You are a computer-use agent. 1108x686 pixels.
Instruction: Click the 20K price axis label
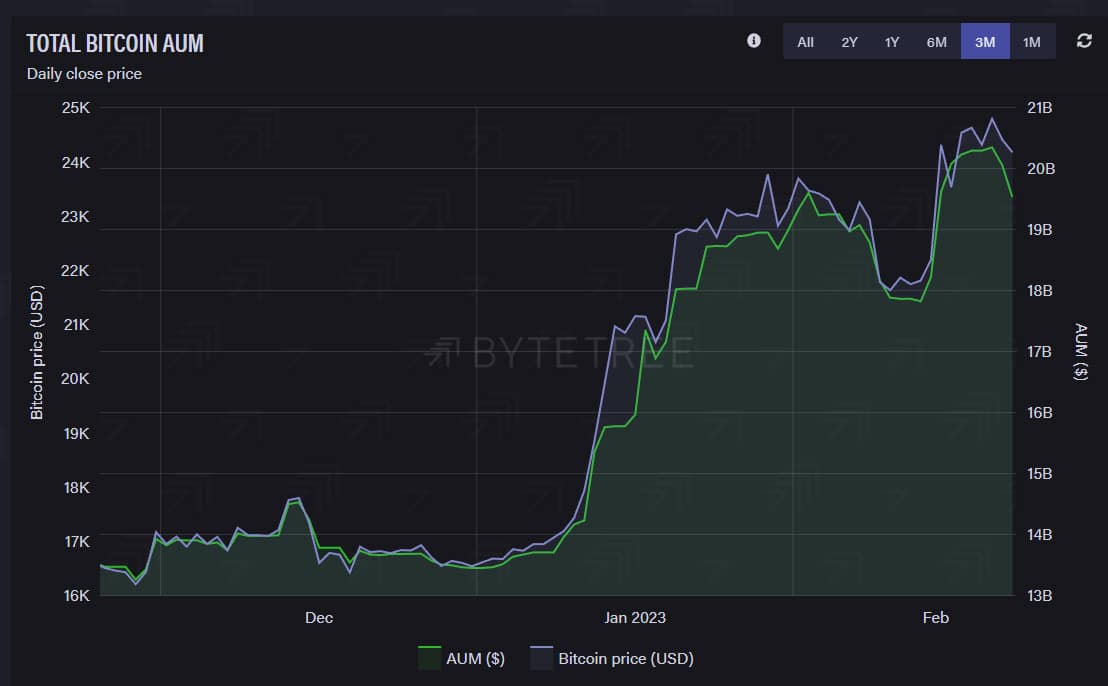pyautogui.click(x=76, y=379)
